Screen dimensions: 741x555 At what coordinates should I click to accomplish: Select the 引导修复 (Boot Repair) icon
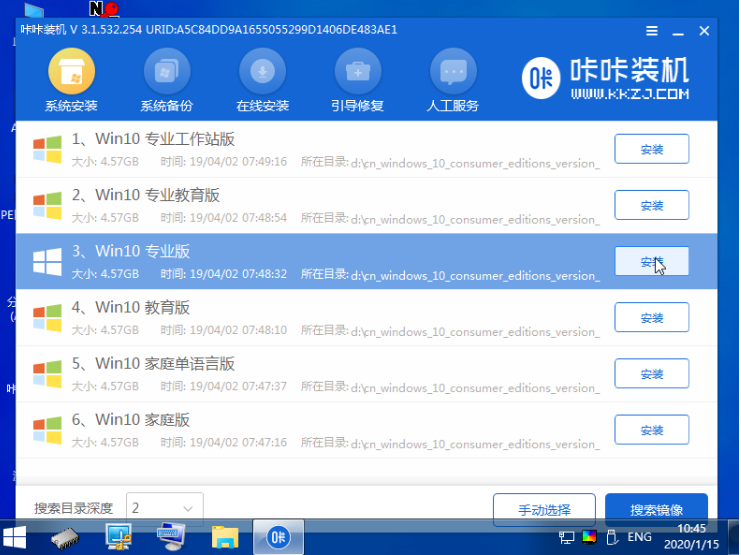357,72
